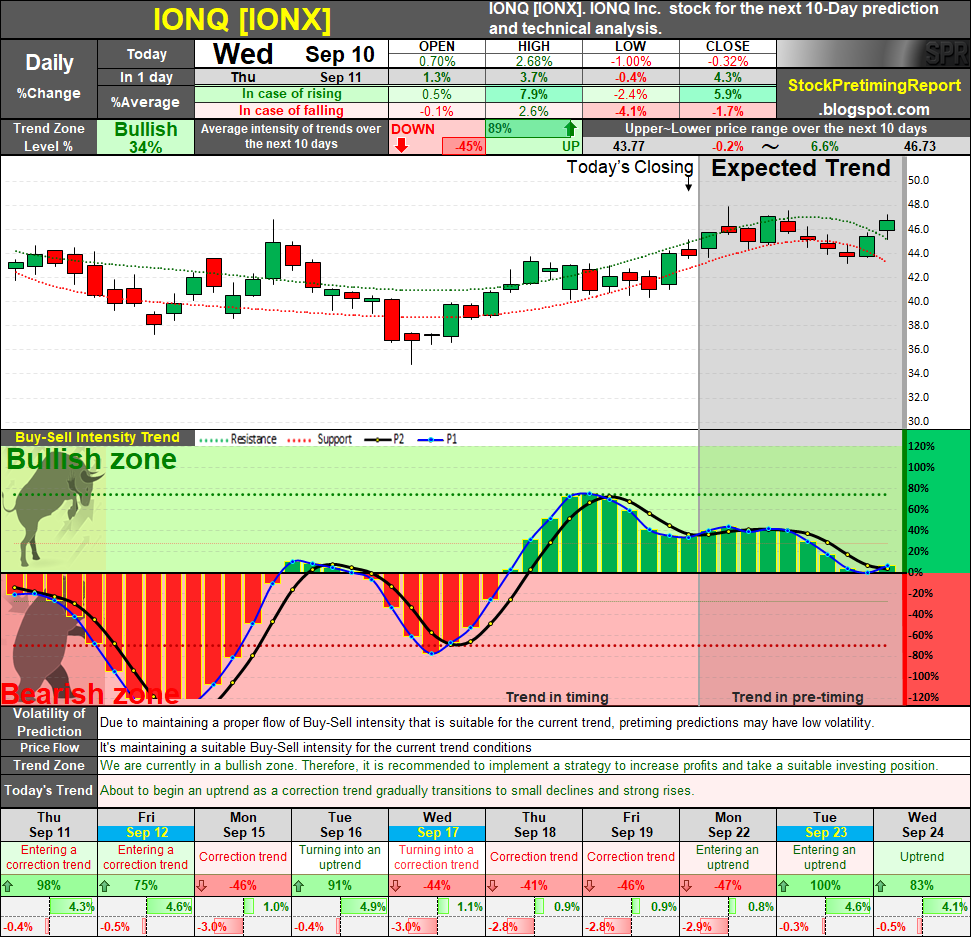Click the red down arrow beside -47%
971x937 pixels.
coord(687,886)
